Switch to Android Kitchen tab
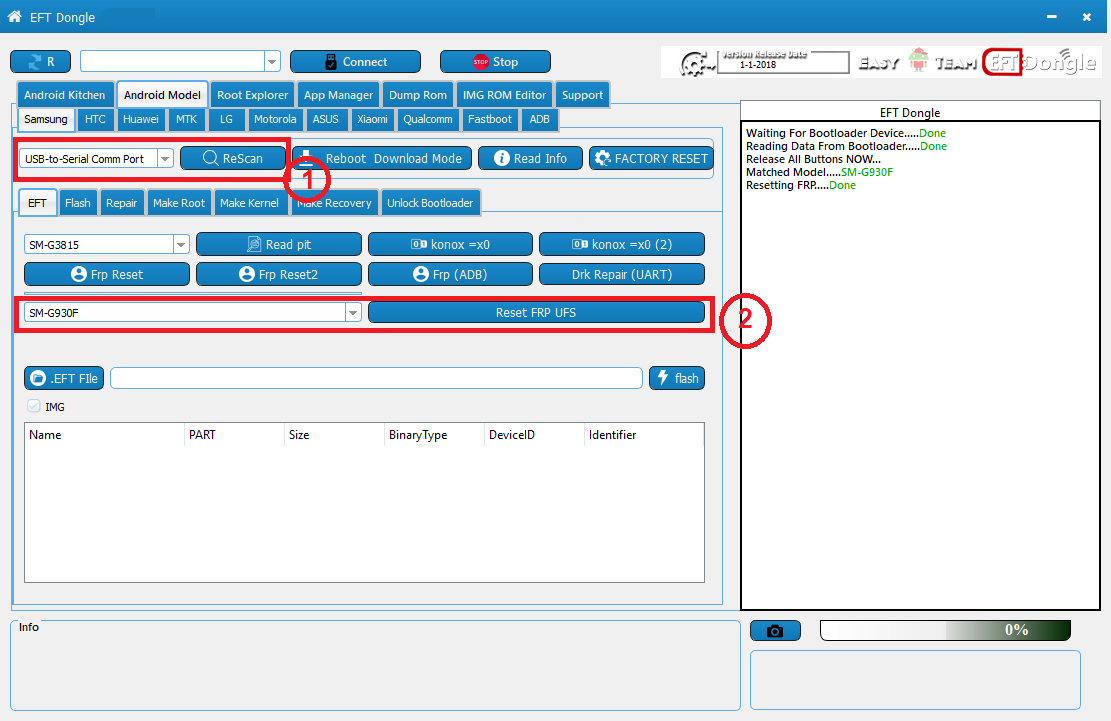The image size is (1111, 721). pos(64,95)
